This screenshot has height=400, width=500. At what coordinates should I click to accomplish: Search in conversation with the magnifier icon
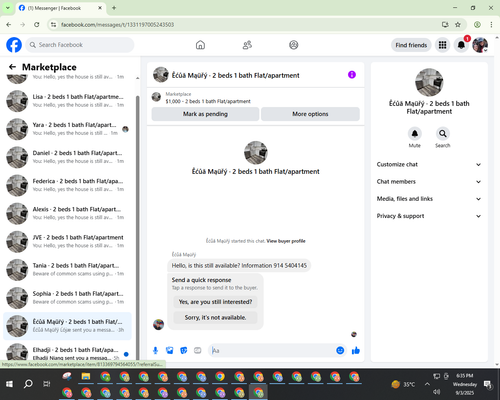[x=443, y=134]
